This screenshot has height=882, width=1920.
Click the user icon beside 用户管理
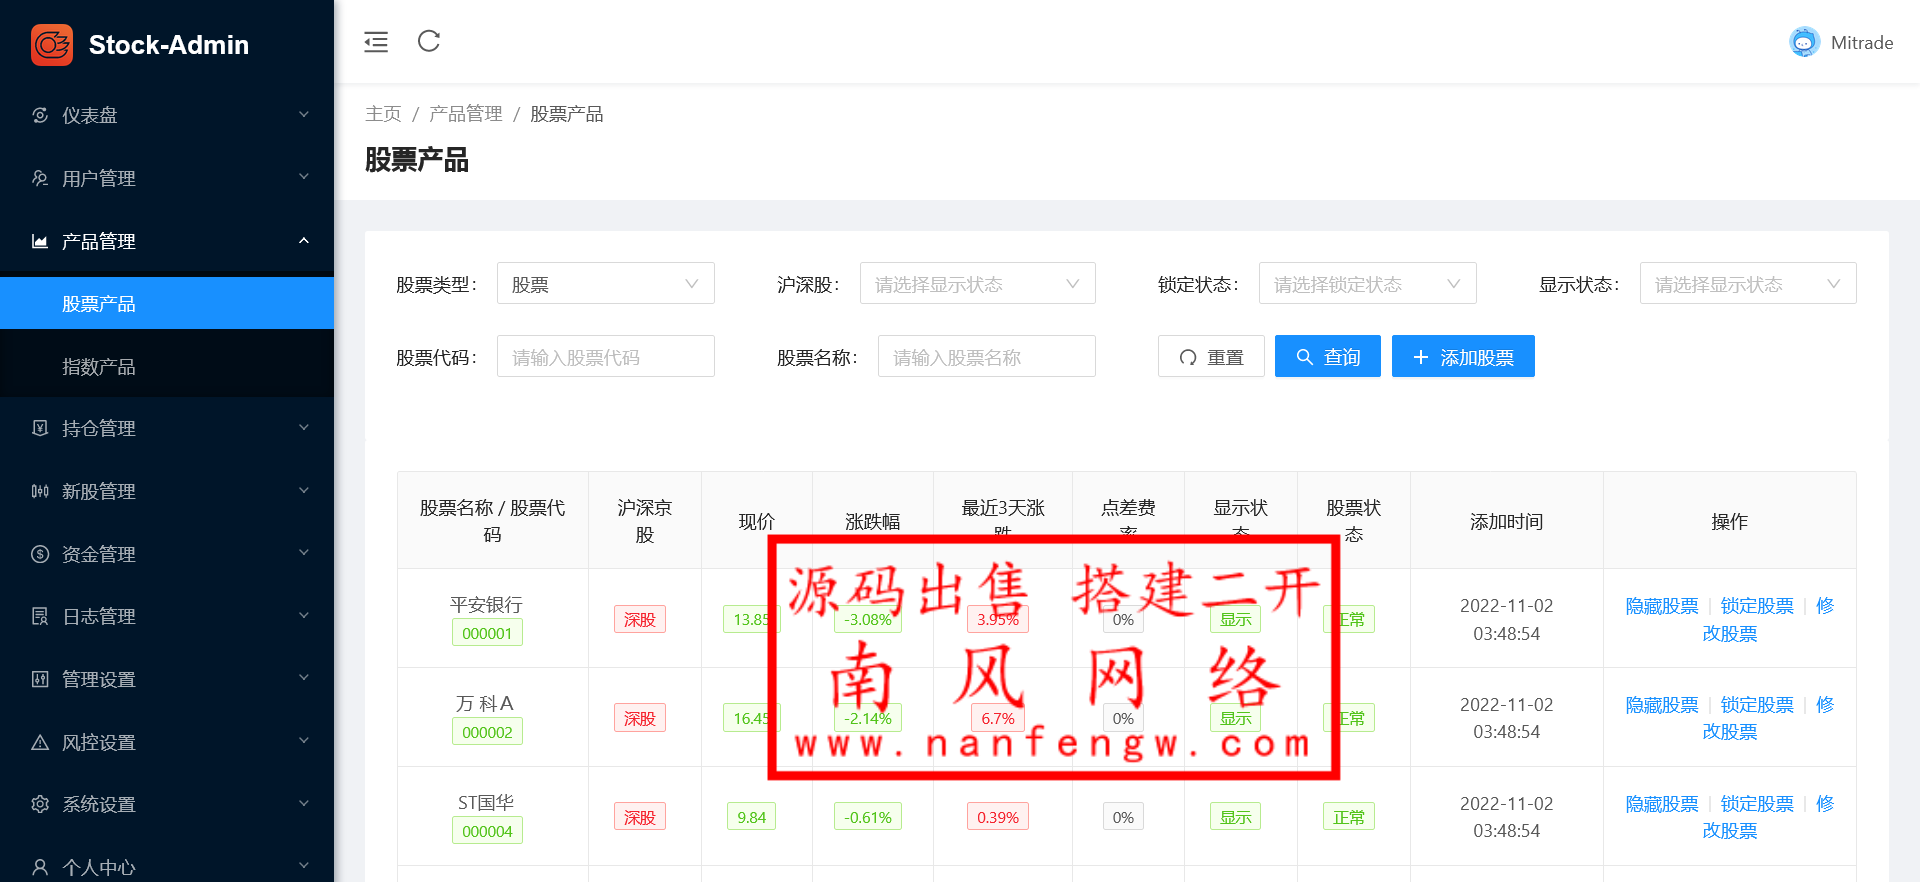pyautogui.click(x=40, y=178)
